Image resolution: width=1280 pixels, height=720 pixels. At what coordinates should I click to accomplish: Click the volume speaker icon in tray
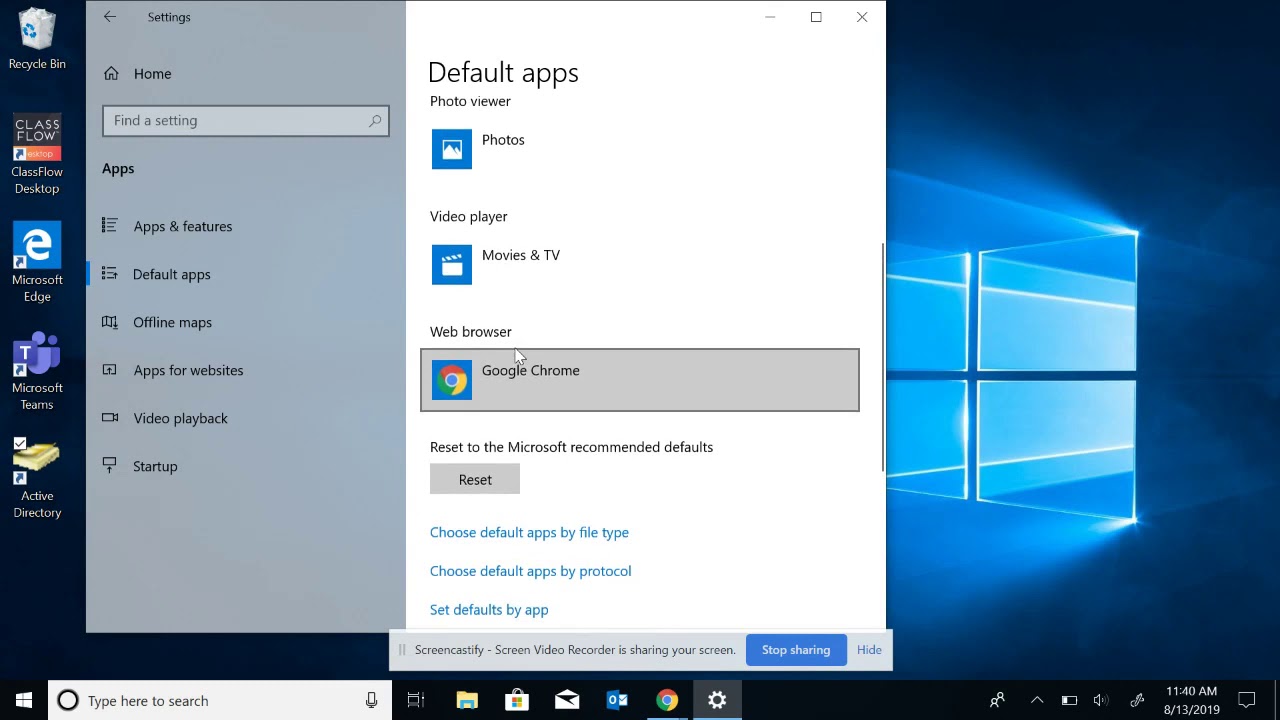1101,700
